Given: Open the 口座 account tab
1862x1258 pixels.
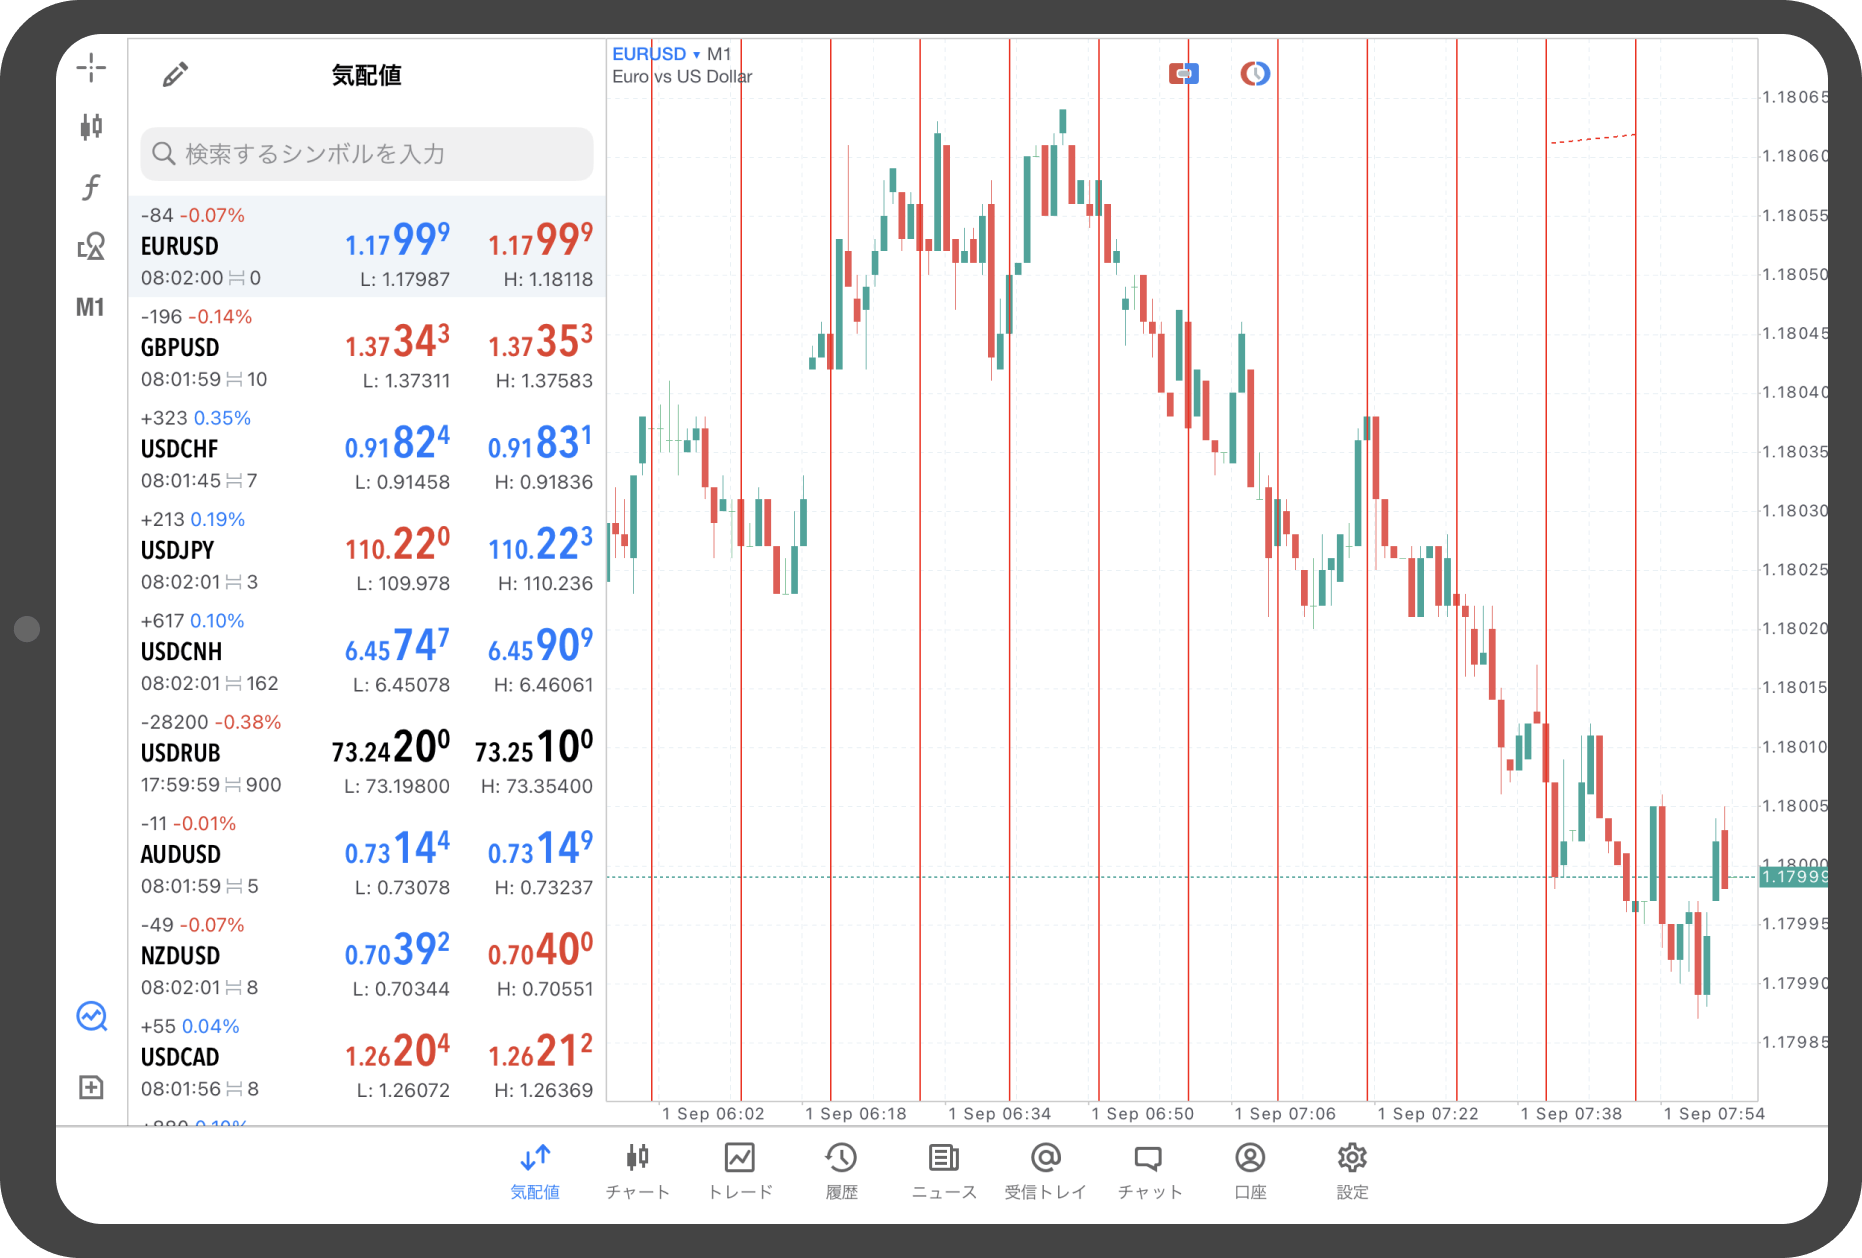Looking at the screenshot, I should point(1250,1172).
